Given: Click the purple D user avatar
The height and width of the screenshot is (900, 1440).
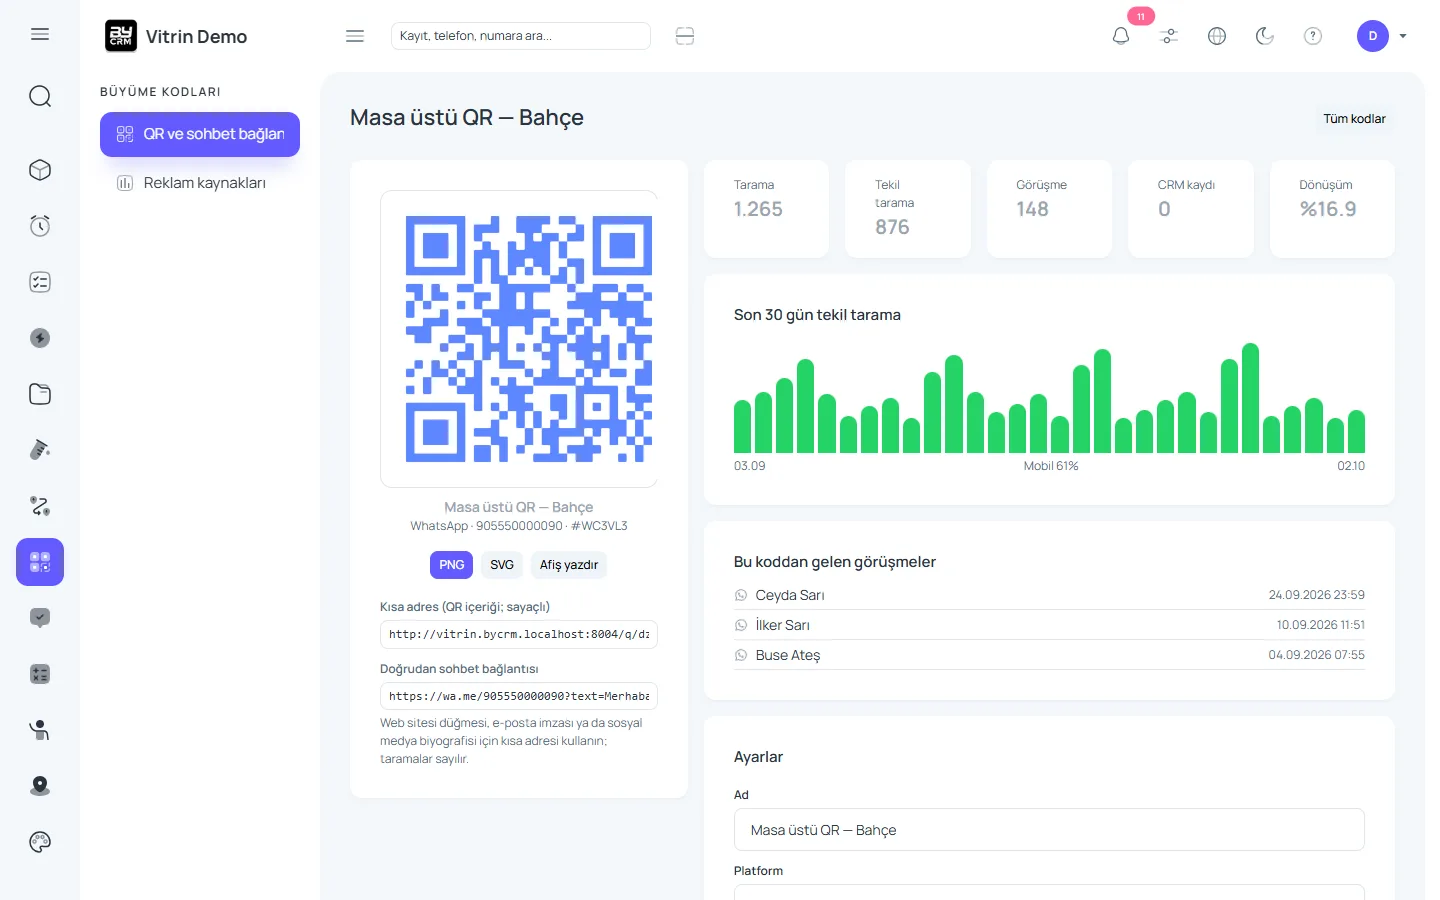Looking at the screenshot, I should (1373, 36).
